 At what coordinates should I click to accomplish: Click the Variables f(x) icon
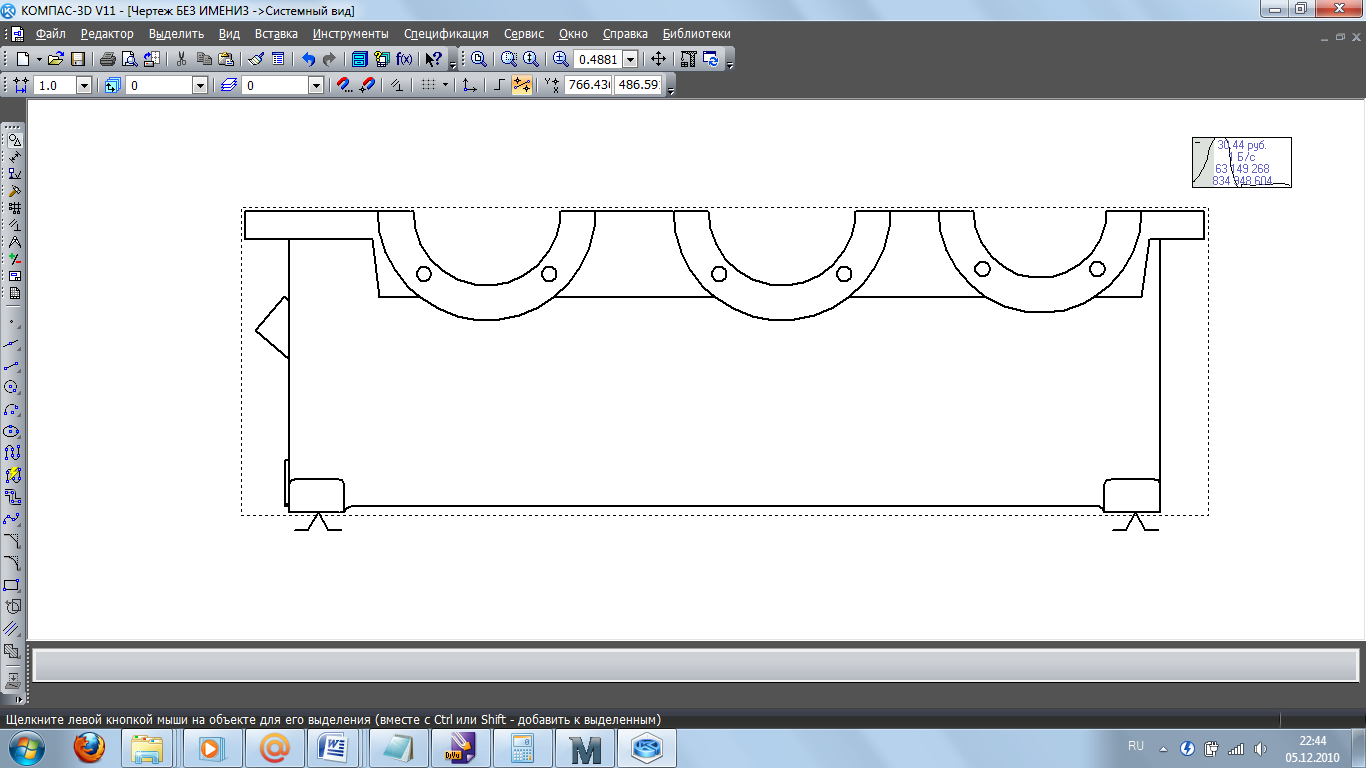[x=405, y=59]
